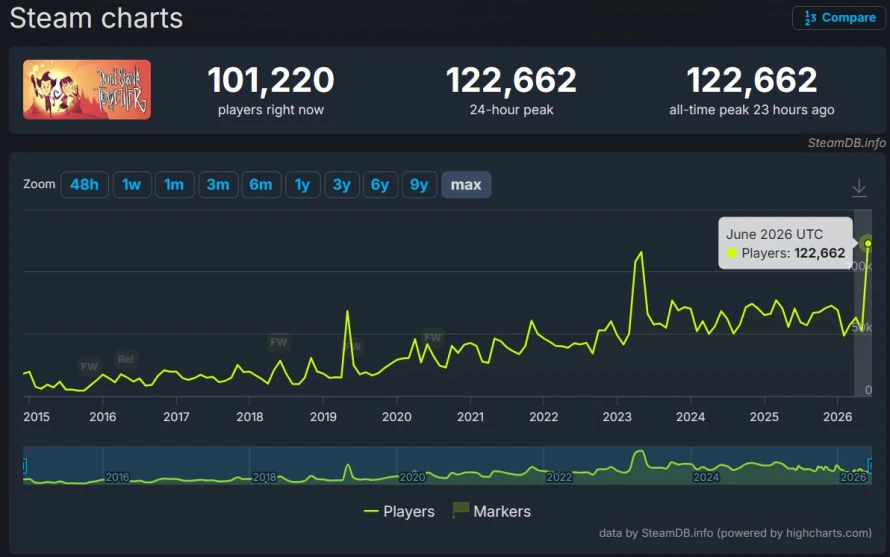This screenshot has width=890, height=557.
Task: Select the 1m zoom range
Action: click(174, 185)
